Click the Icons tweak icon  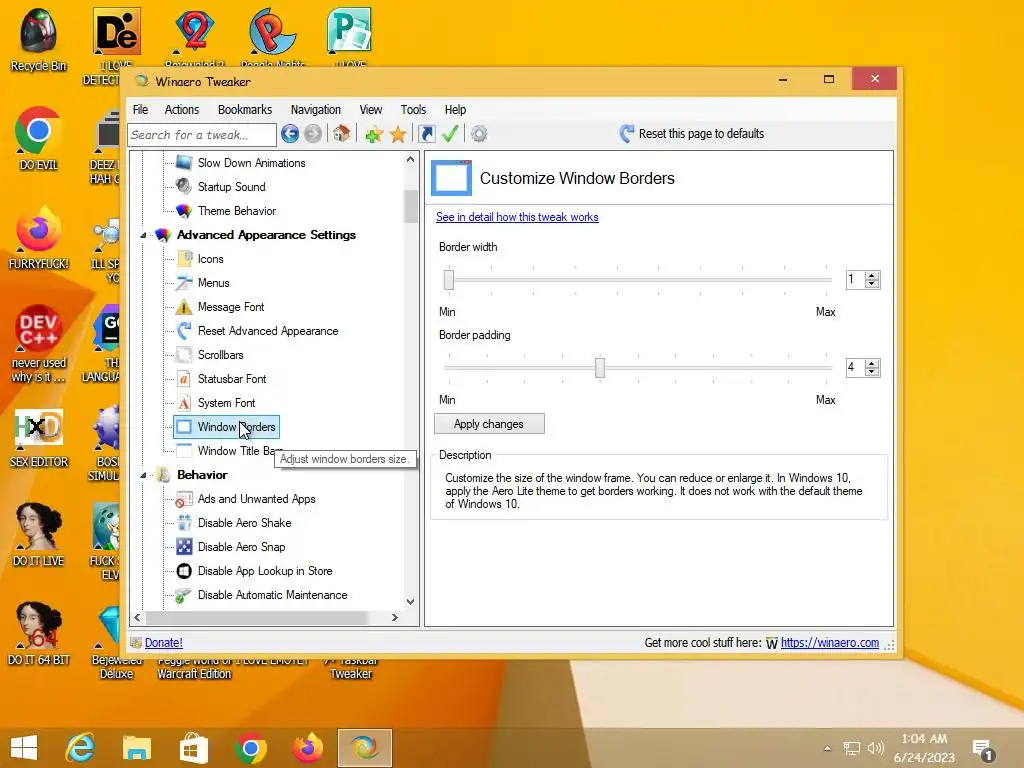point(184,259)
